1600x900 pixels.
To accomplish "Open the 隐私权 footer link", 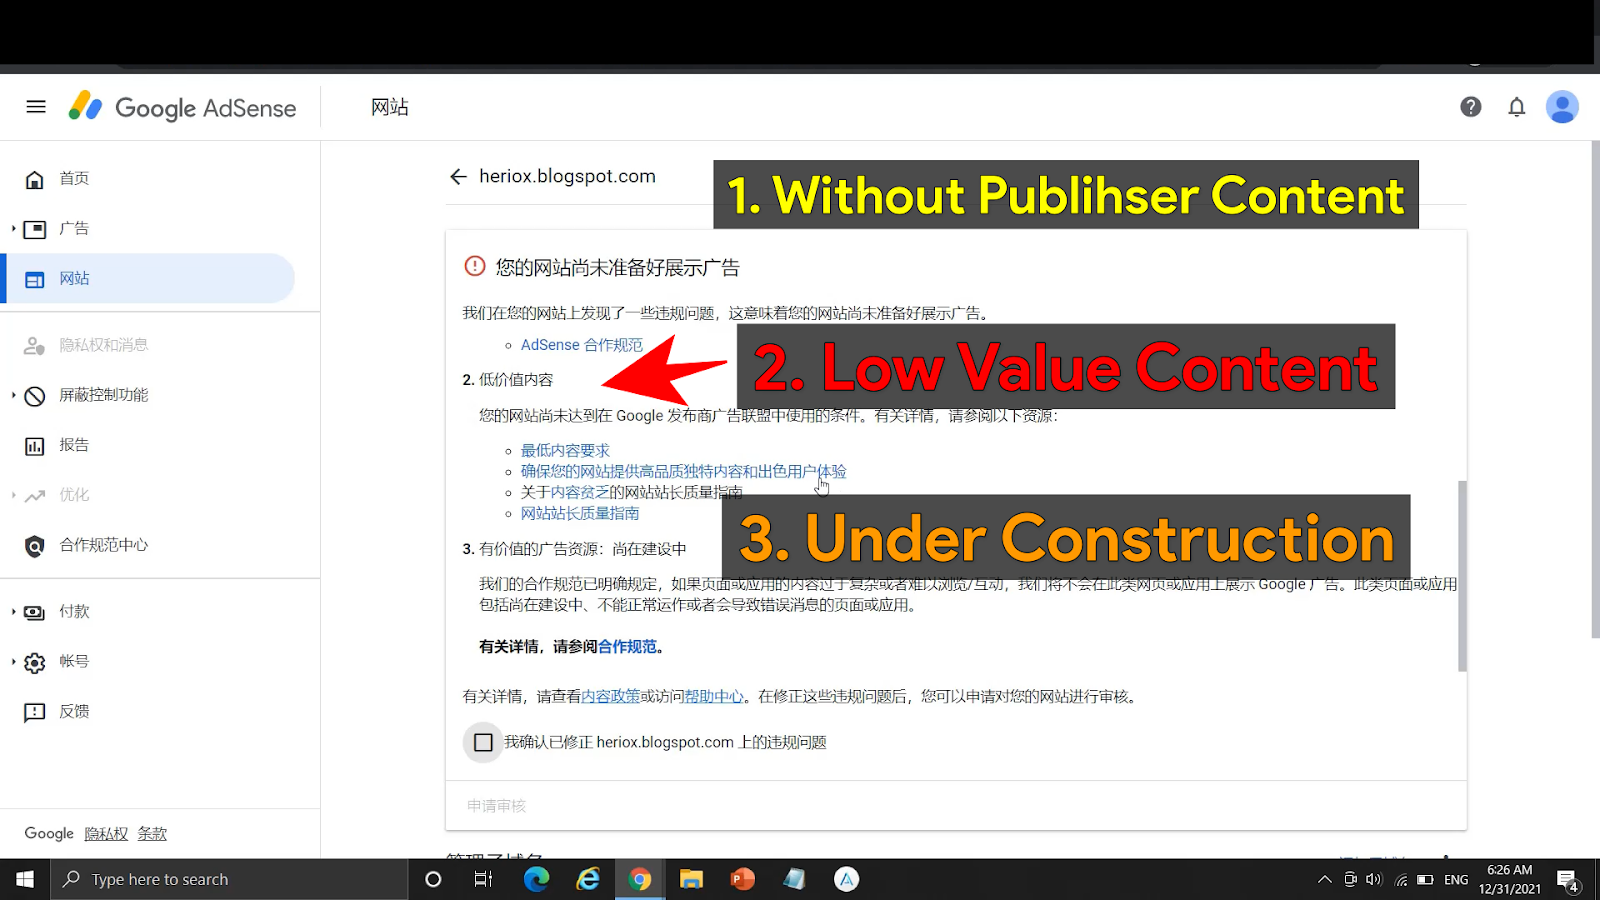I will [106, 834].
